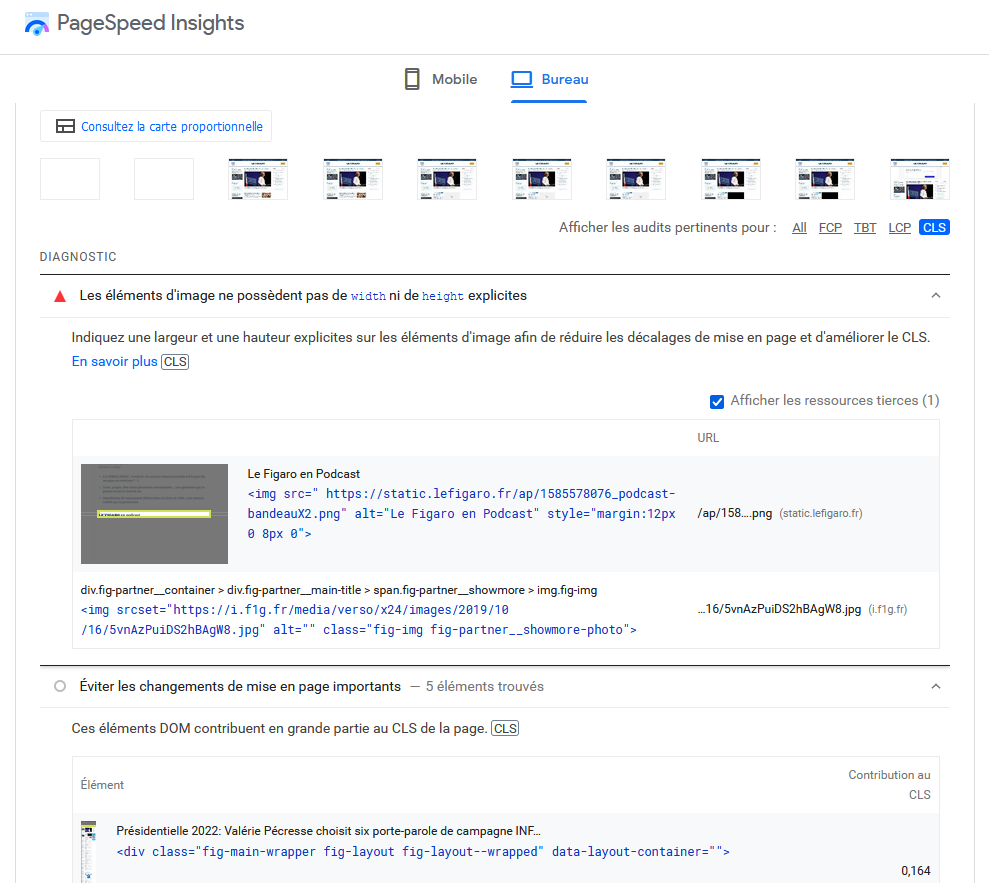Image resolution: width=989 pixels, height=883 pixels.
Task: Open the En savoir plus link
Action: pos(114,361)
